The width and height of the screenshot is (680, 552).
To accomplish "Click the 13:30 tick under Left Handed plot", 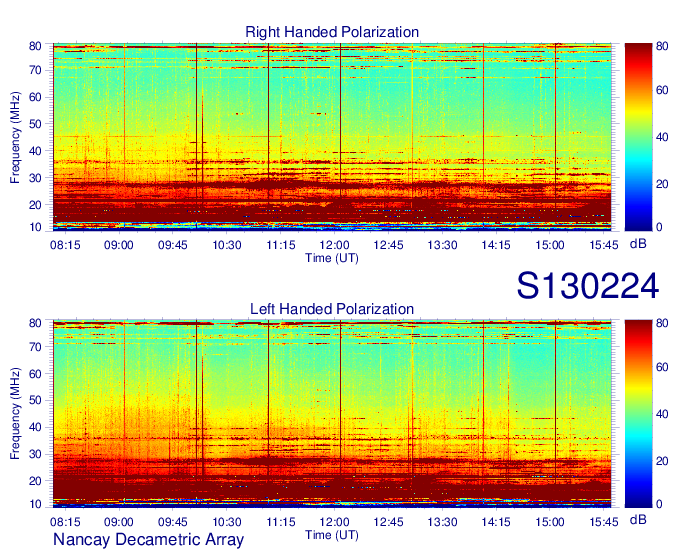I will [442, 522].
